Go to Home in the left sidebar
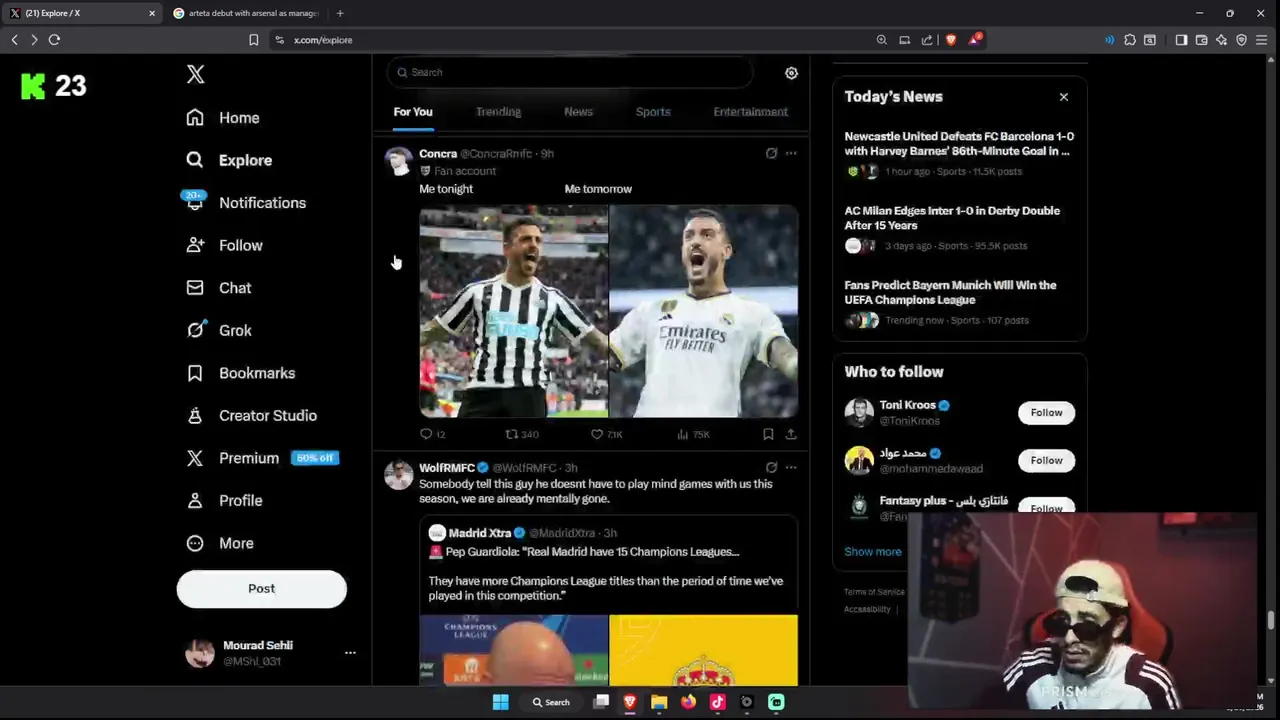The image size is (1280, 720). (x=223, y=118)
